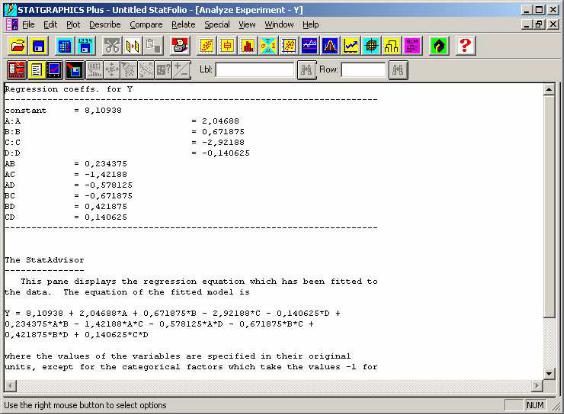The image size is (564, 414).
Task: Copy using the yellow pages icon
Action: (x=133, y=46)
